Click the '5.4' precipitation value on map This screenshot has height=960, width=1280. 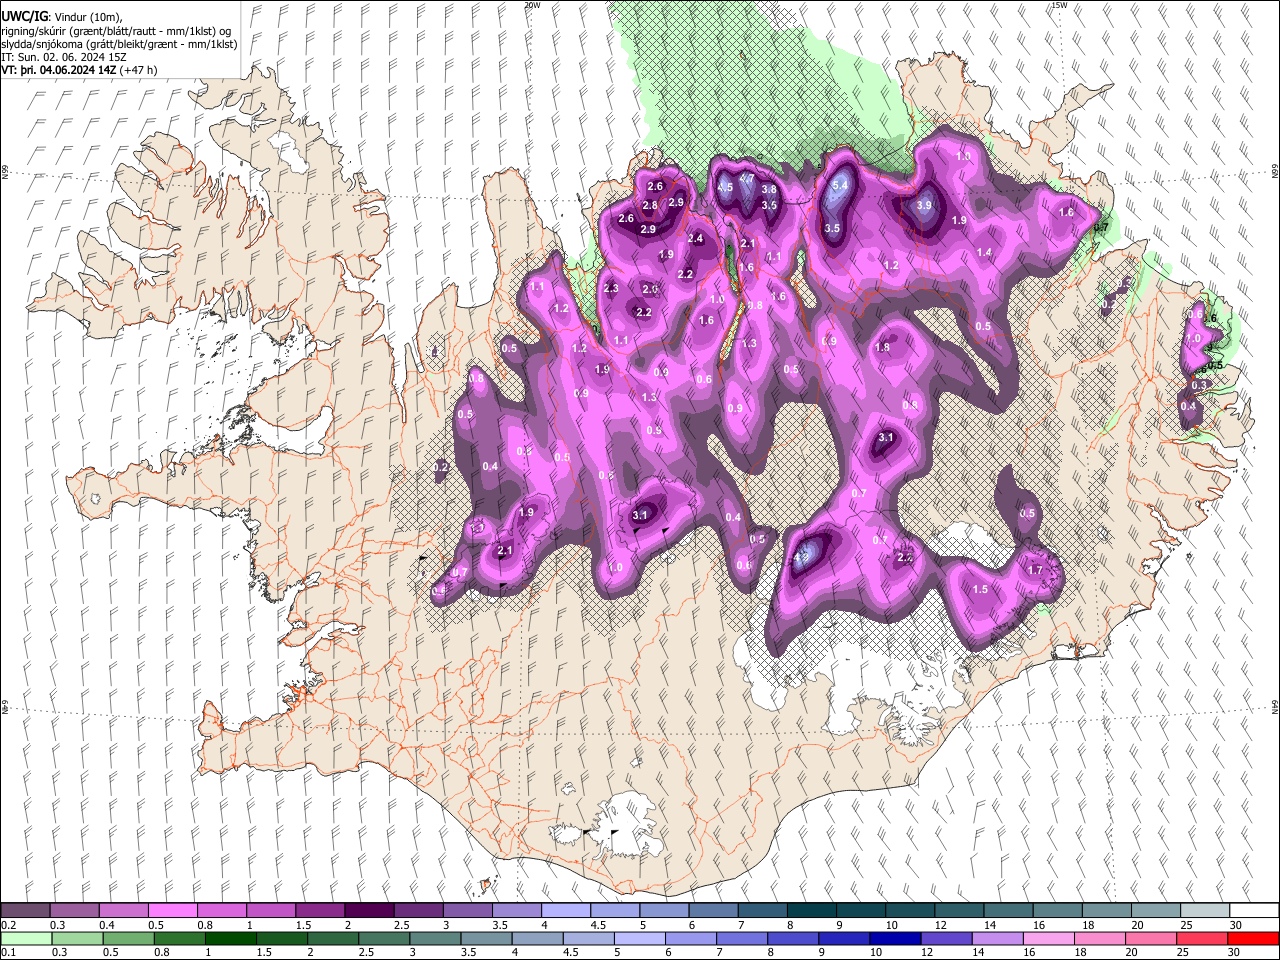click(841, 185)
